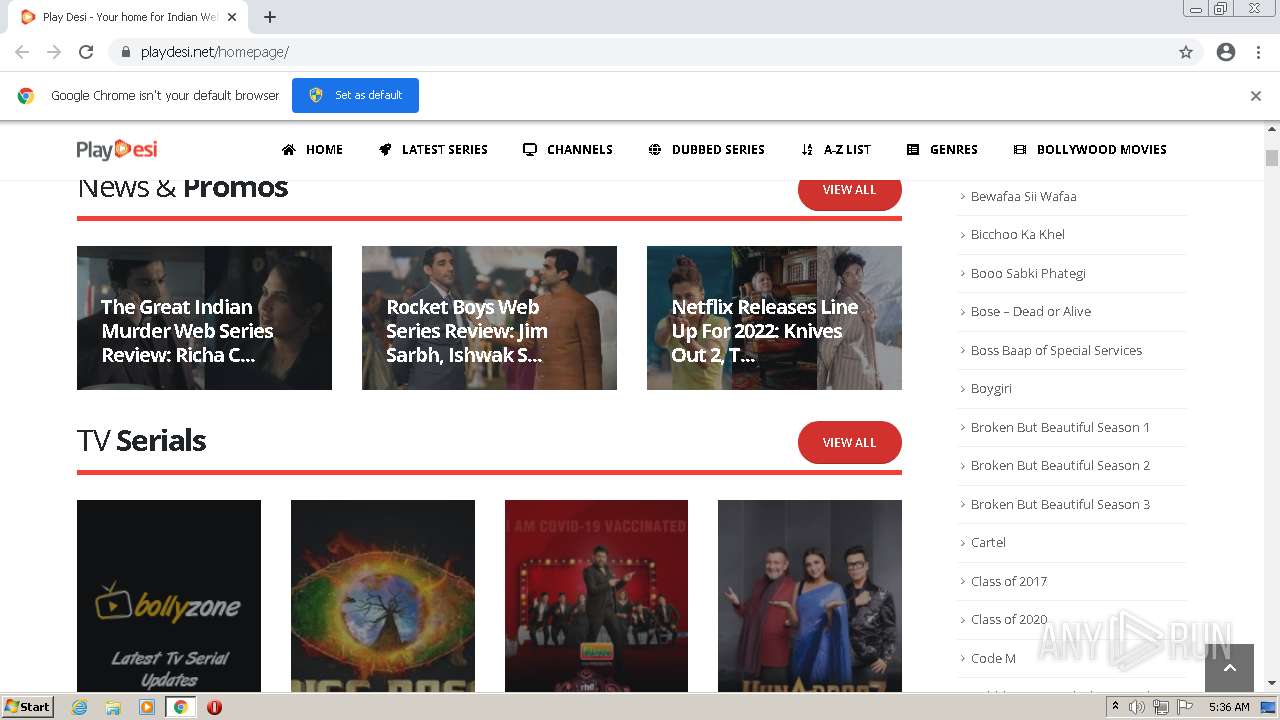This screenshot has width=1280, height=720.
Task: Open Boygiri link
Action: pyautogui.click(x=991, y=389)
